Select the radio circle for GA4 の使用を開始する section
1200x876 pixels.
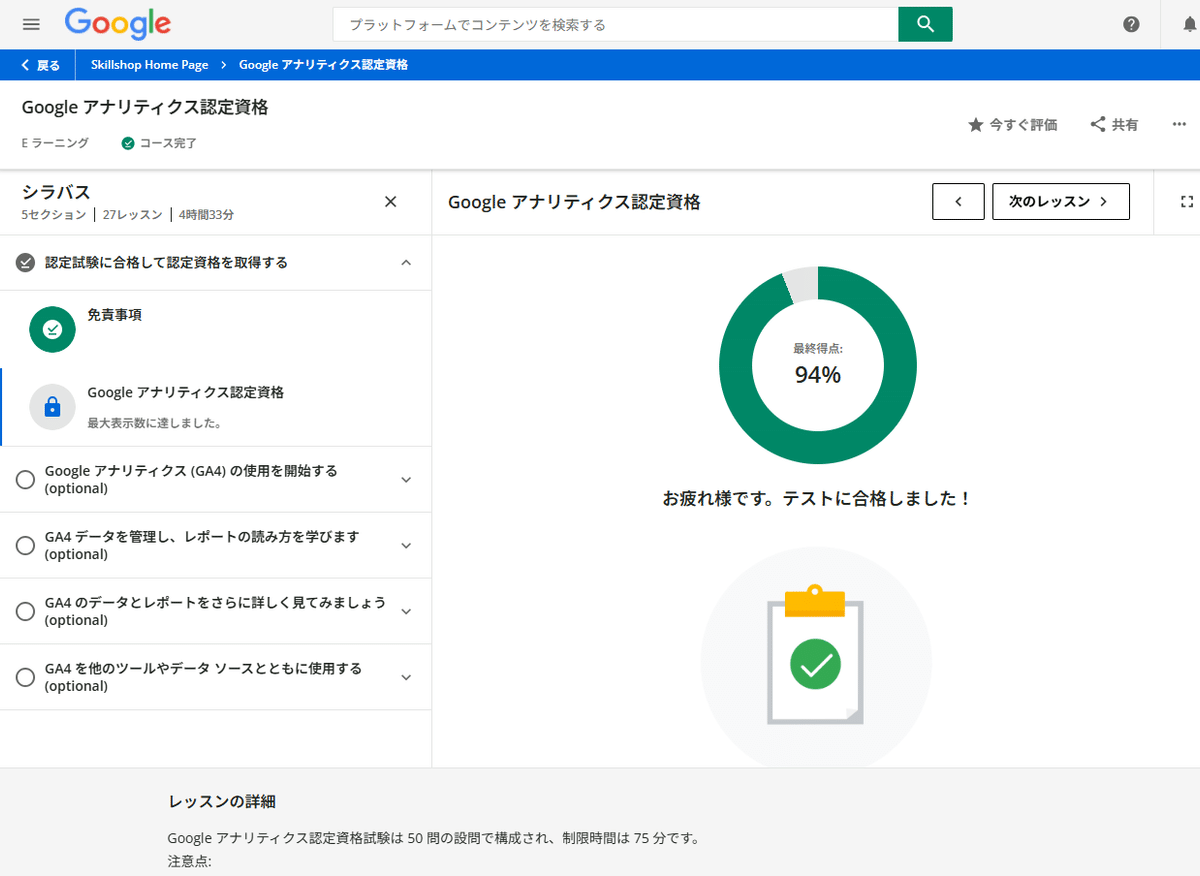pyautogui.click(x=25, y=479)
